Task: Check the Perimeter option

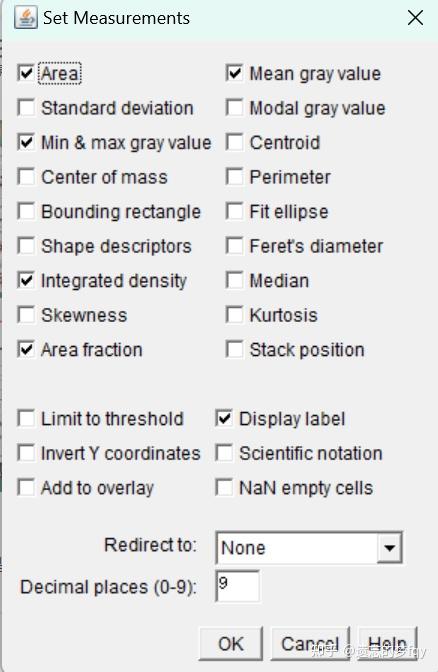Action: (234, 177)
